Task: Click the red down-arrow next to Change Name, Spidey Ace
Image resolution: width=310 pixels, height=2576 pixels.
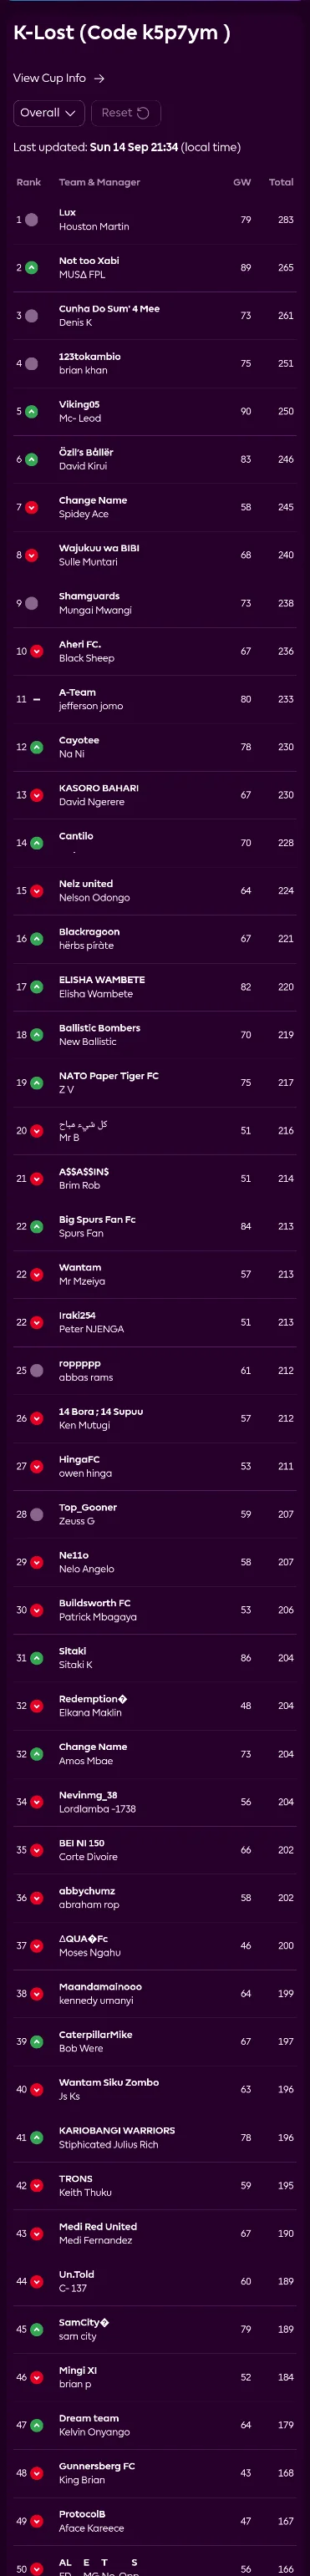Action: 32,507
